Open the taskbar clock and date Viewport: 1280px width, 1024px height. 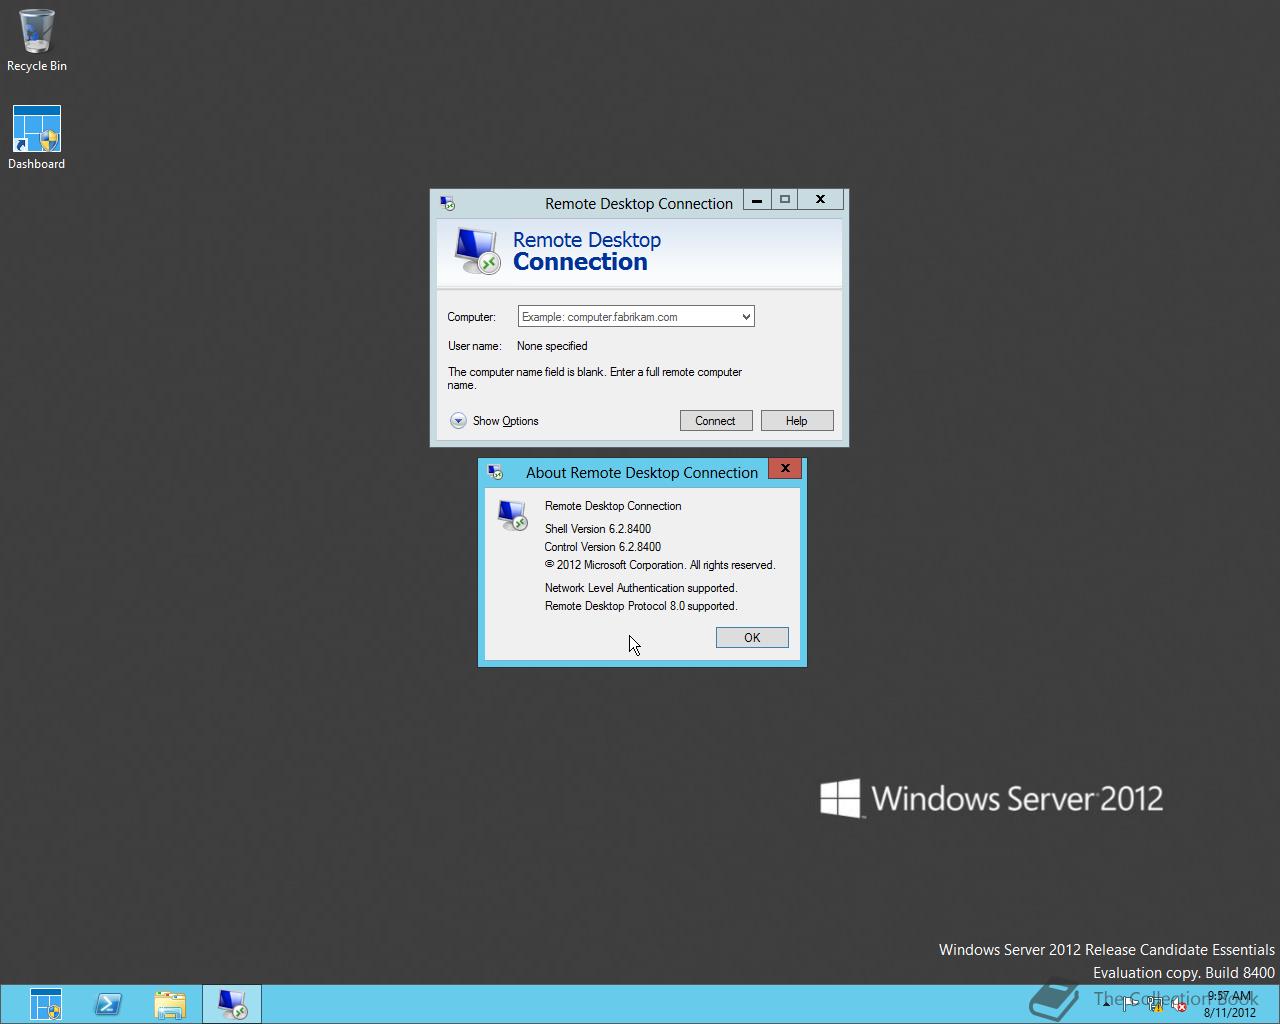click(x=1229, y=1004)
